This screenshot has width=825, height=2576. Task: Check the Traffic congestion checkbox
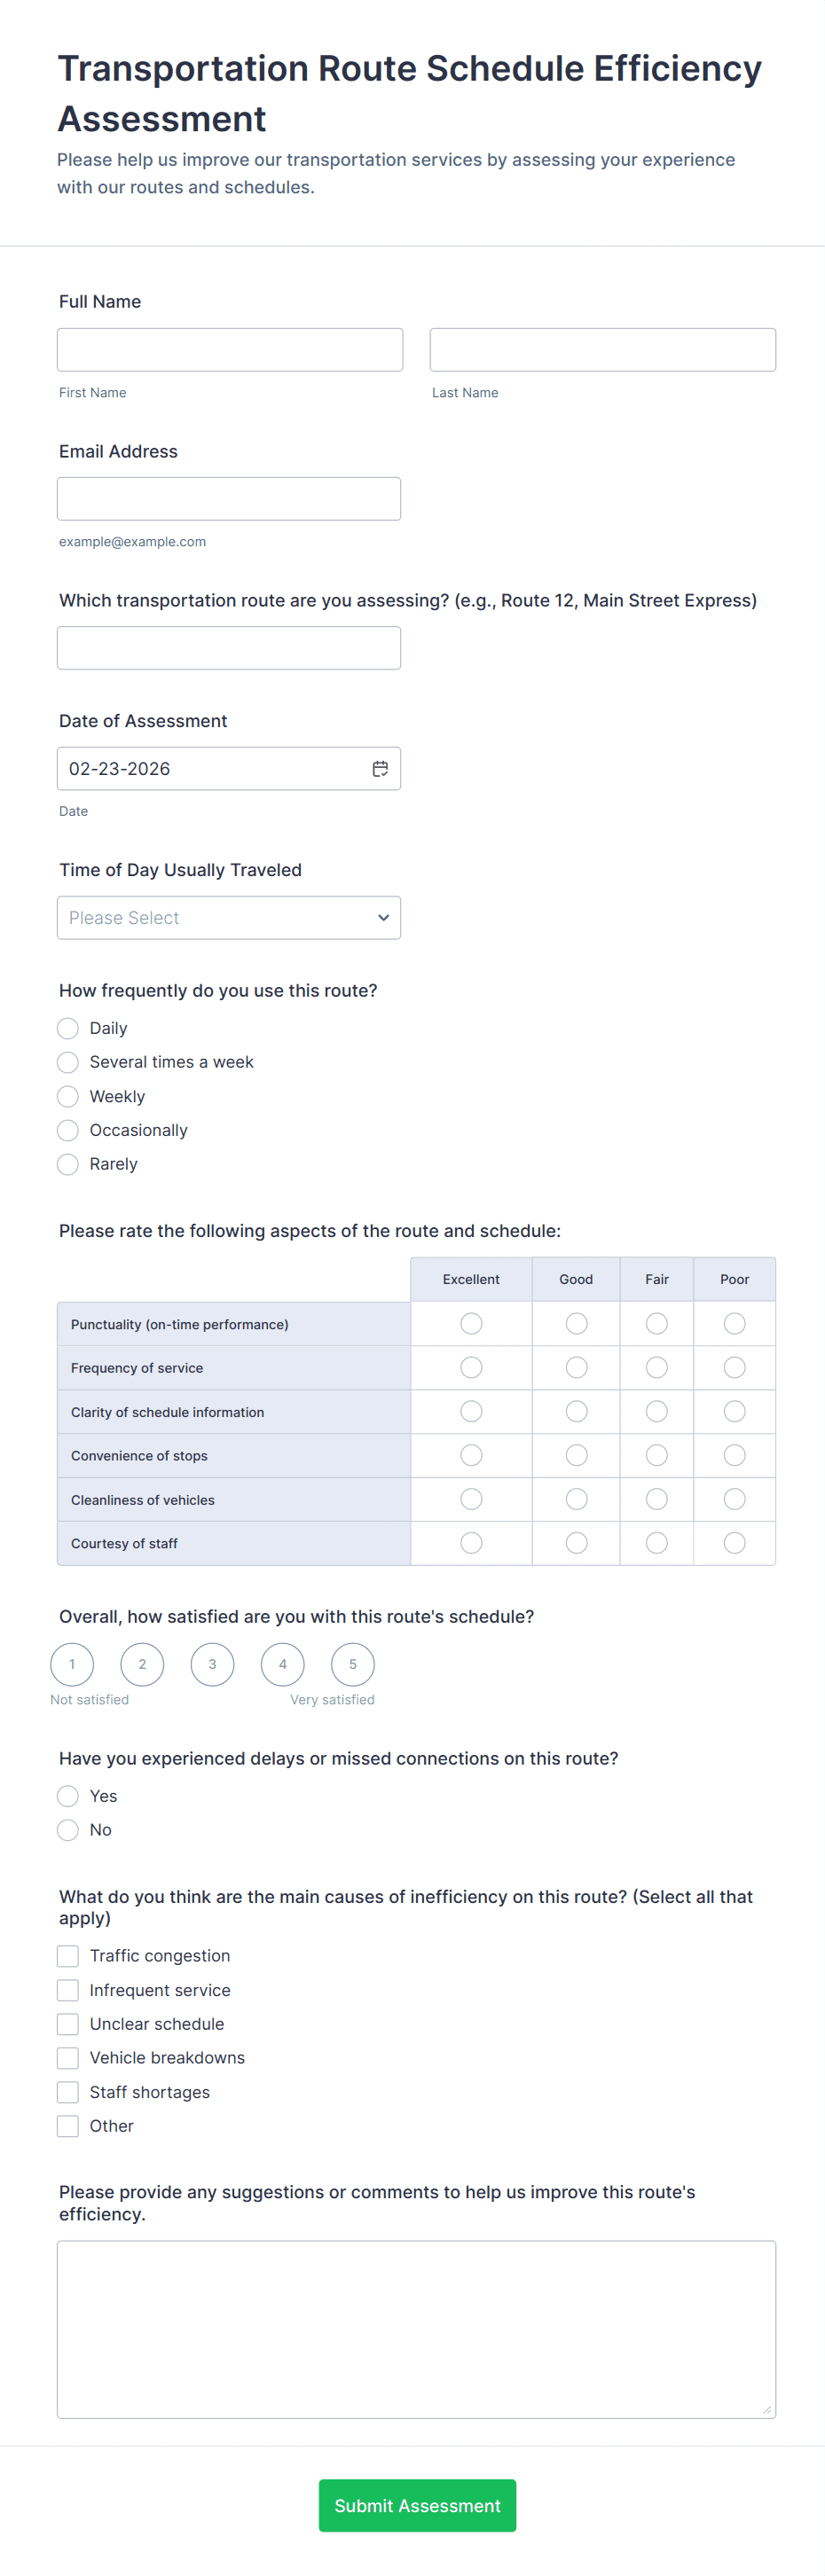pyautogui.click(x=68, y=1956)
